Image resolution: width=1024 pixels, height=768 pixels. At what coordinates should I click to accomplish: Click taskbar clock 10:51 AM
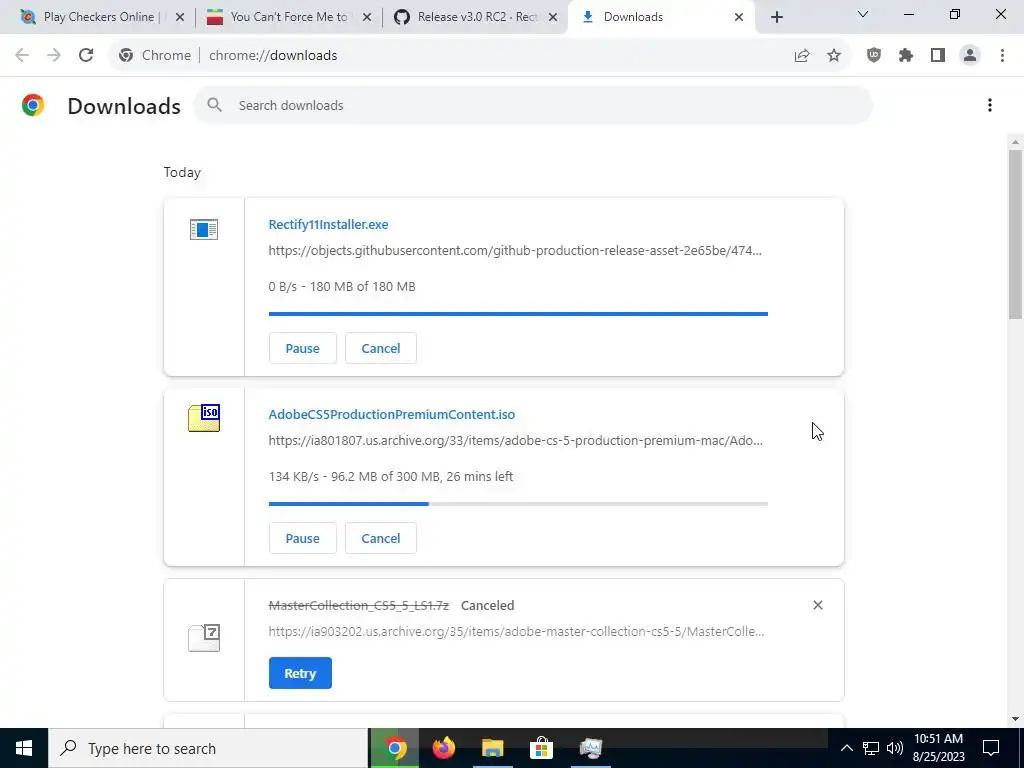click(938, 748)
